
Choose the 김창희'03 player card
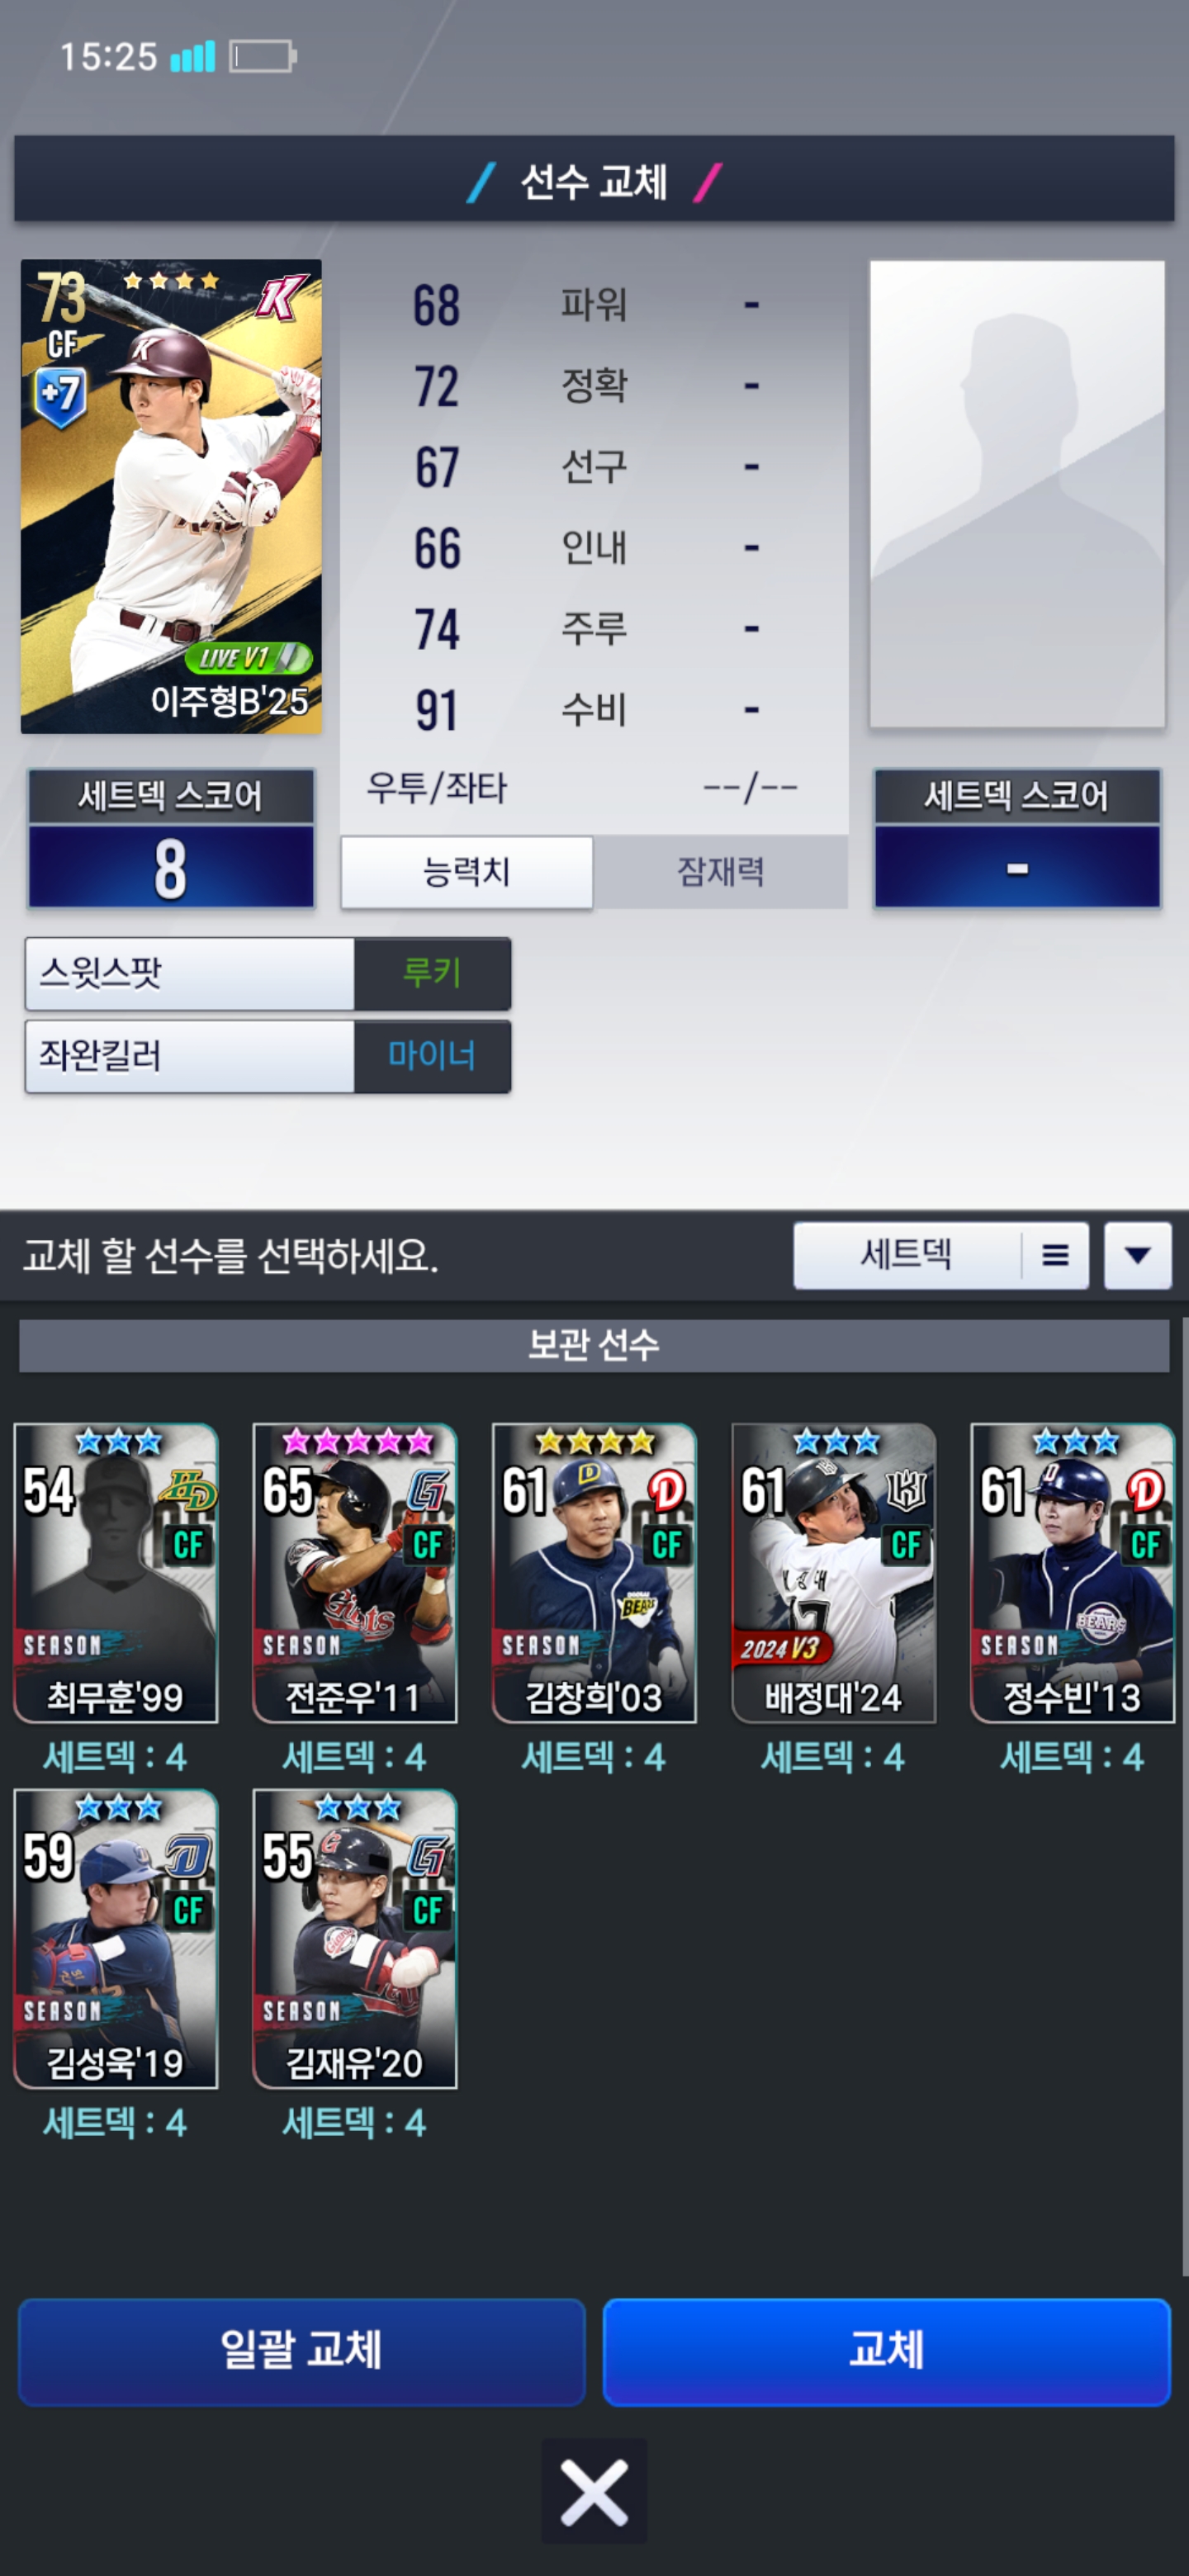coord(594,1573)
